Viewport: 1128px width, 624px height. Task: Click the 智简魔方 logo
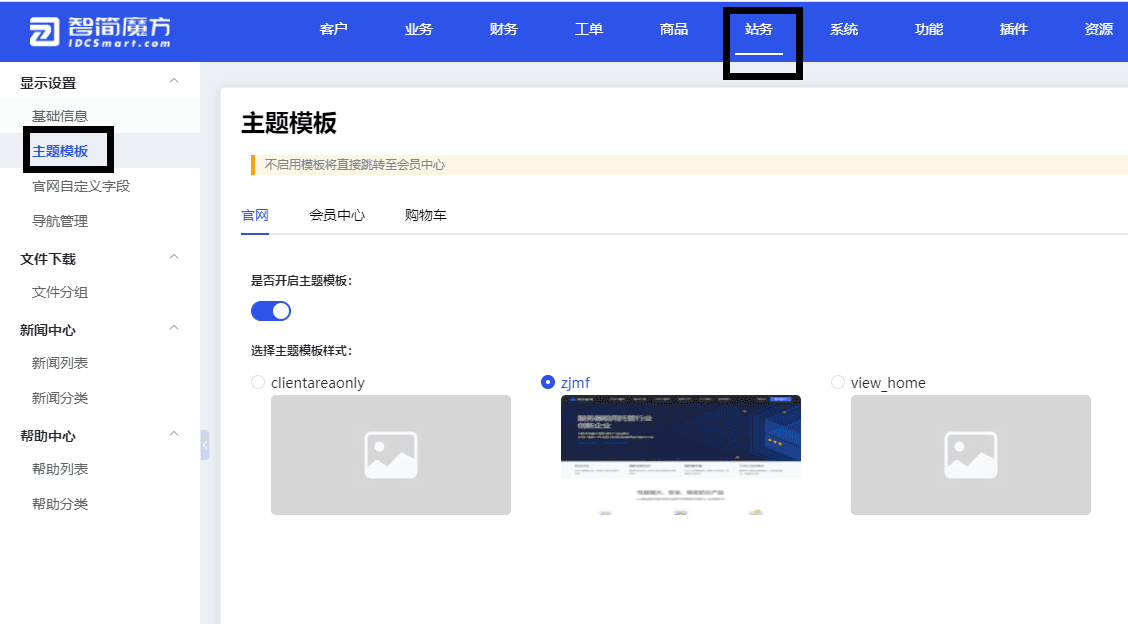pos(100,32)
